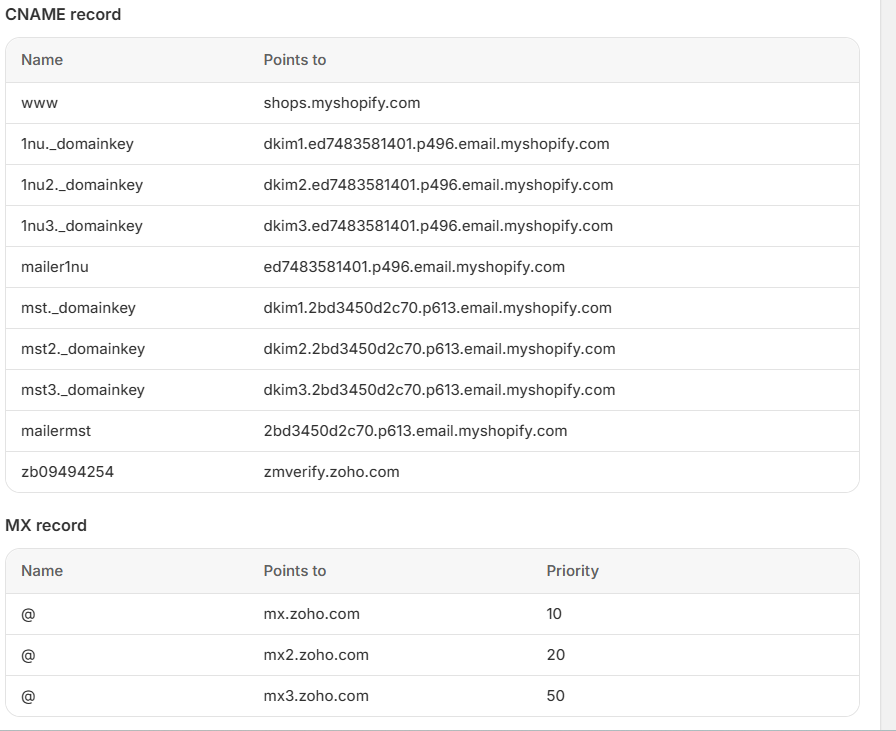Click the ed7483581401.p496.email.myshopify.com mailer1nu value
Screen dimensions: 896x731
(414, 267)
